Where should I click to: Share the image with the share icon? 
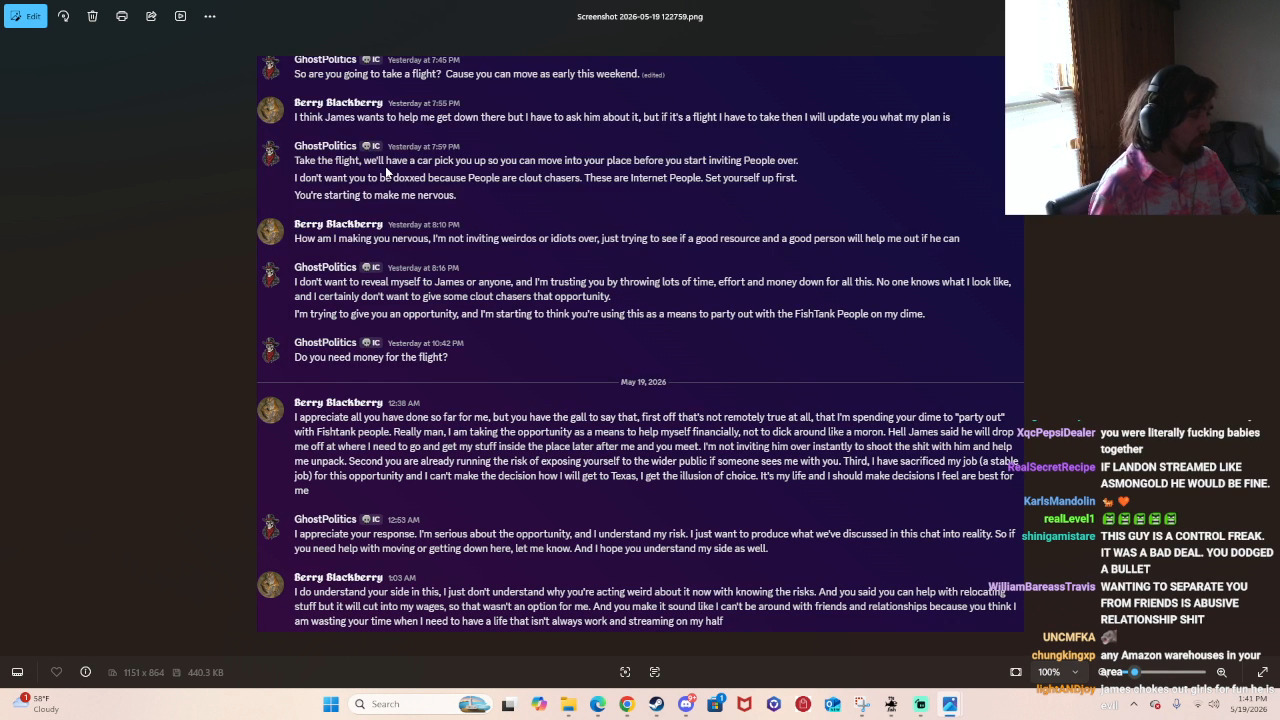pyautogui.click(x=151, y=16)
